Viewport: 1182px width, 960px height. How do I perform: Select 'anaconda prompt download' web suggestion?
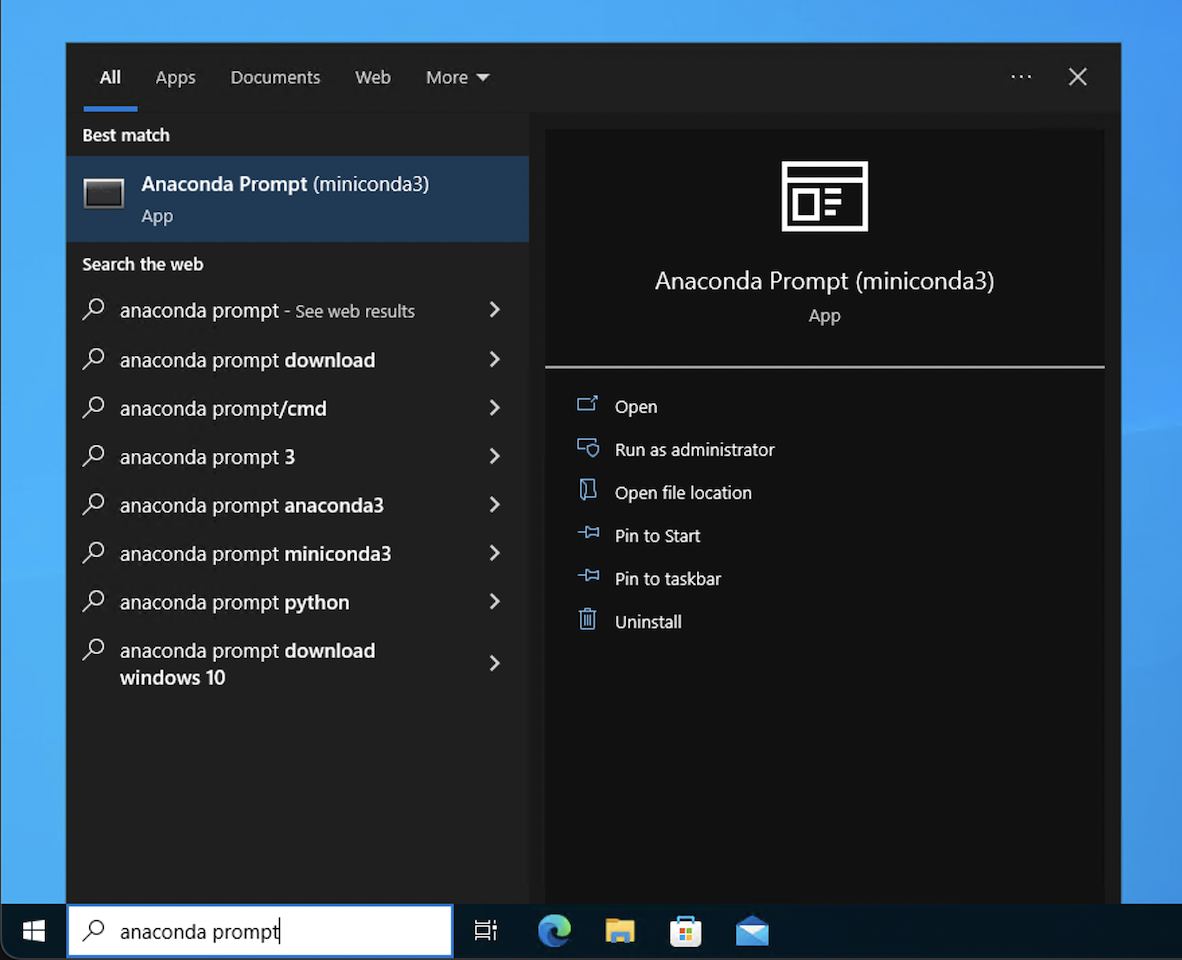(x=247, y=360)
